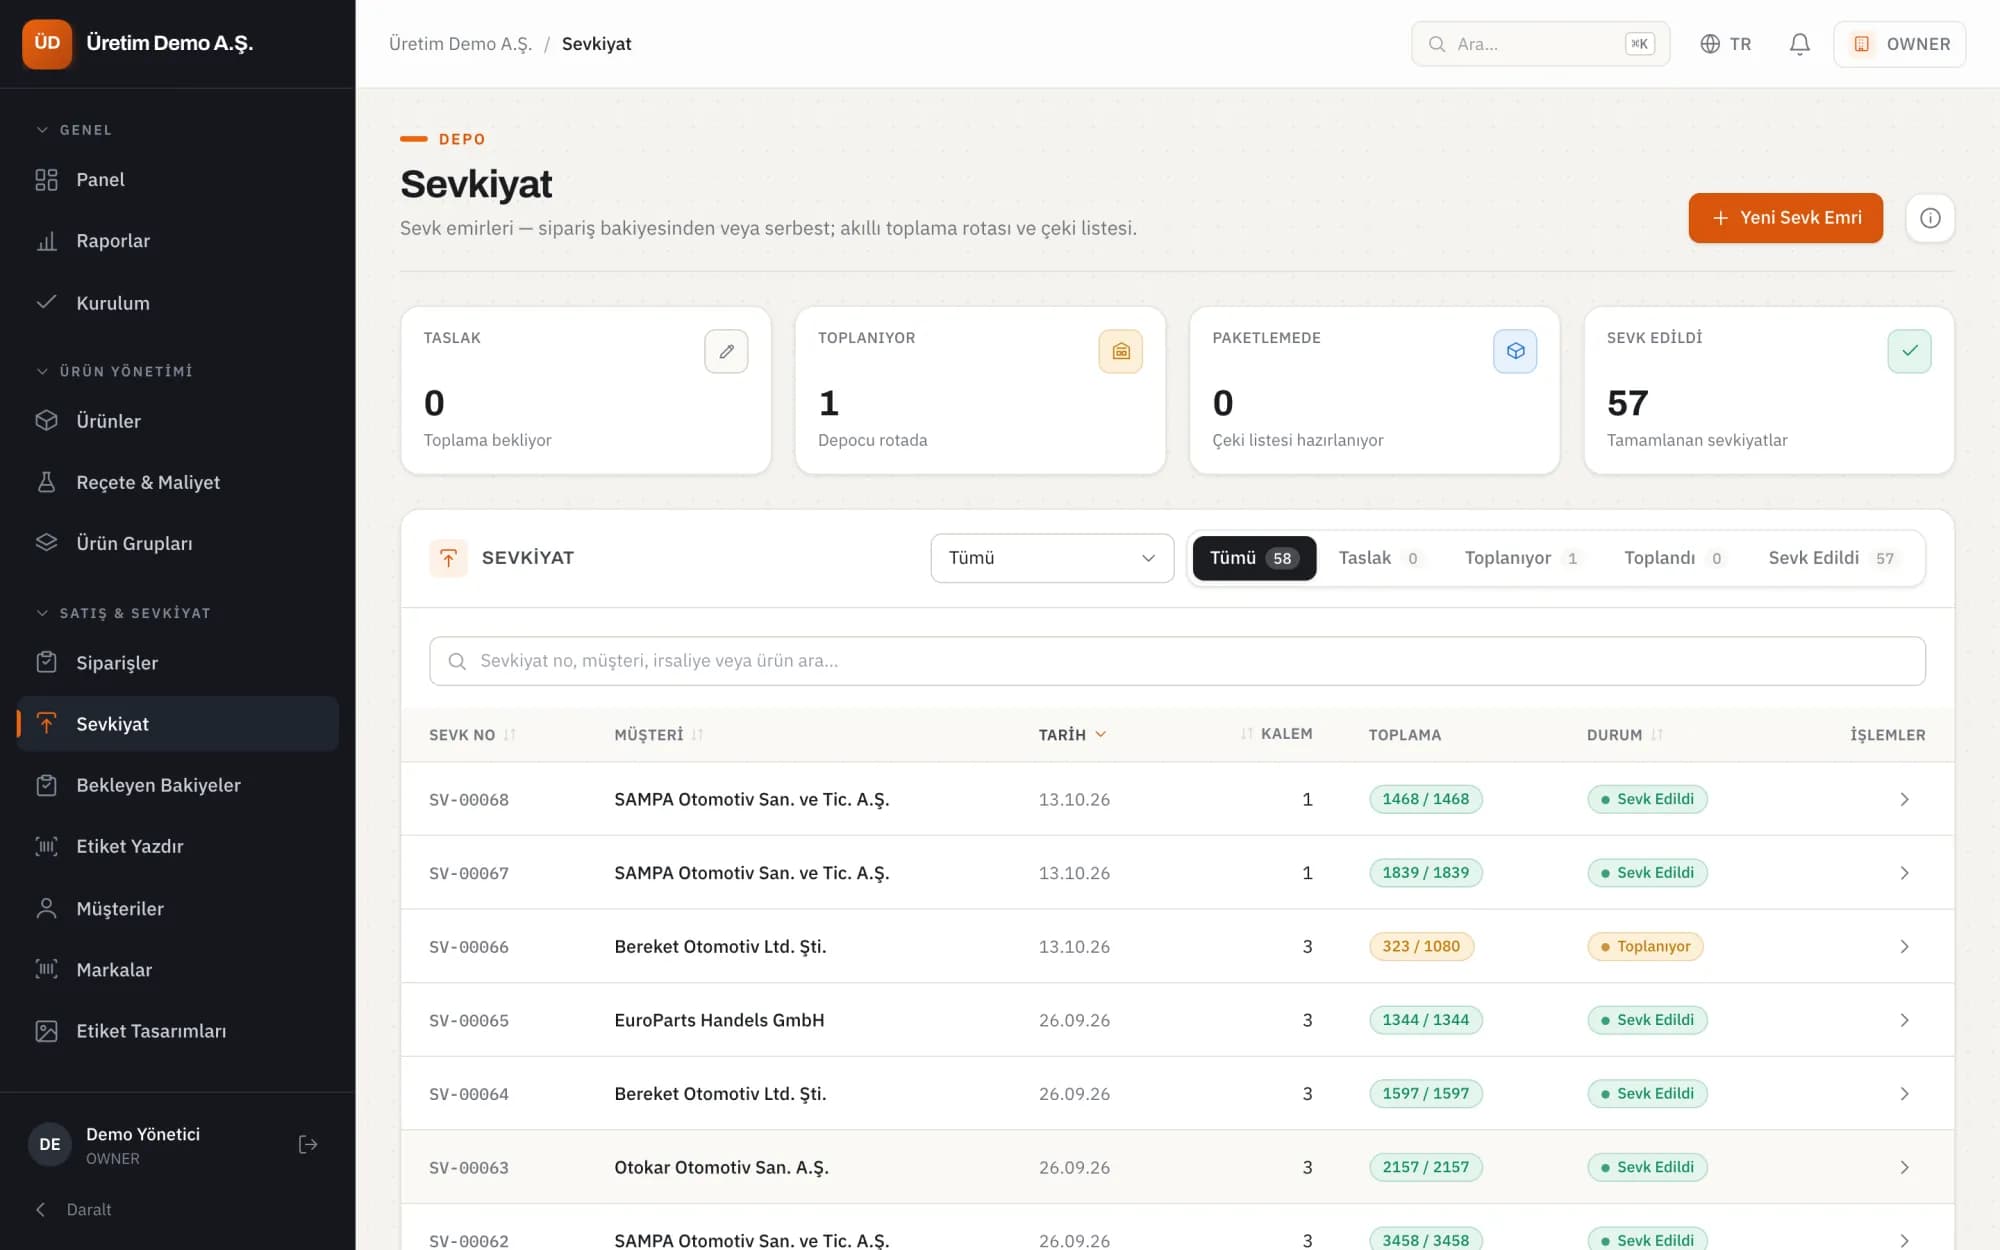Click the Etiket Tasarımları image icon

46,1031
